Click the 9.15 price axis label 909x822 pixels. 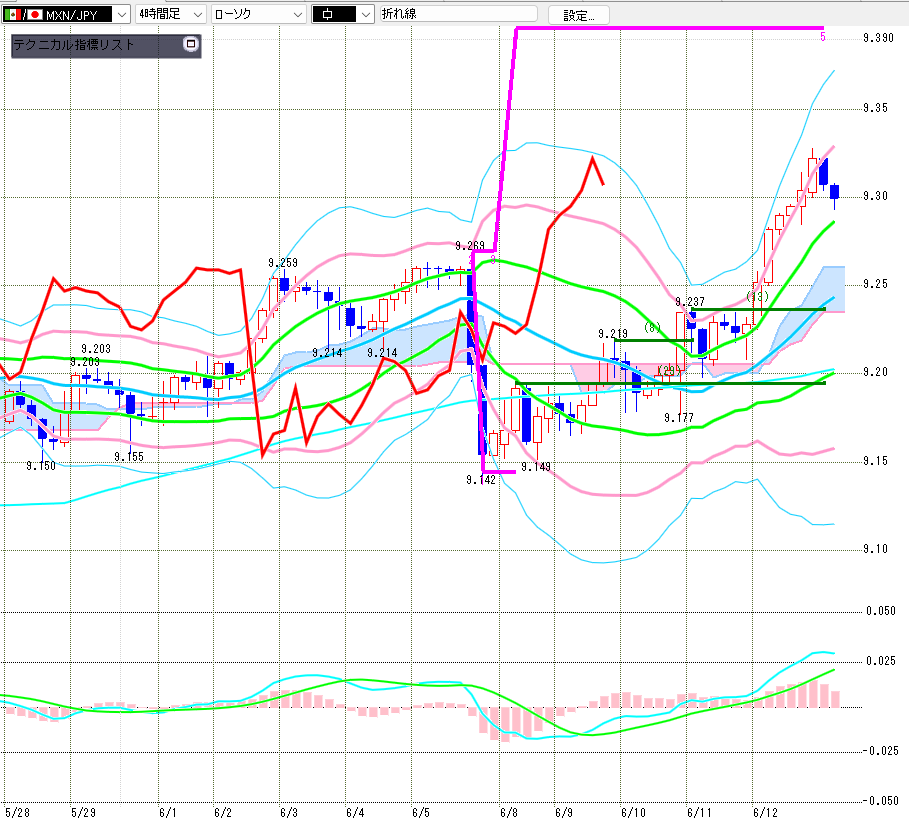[x=875, y=461]
